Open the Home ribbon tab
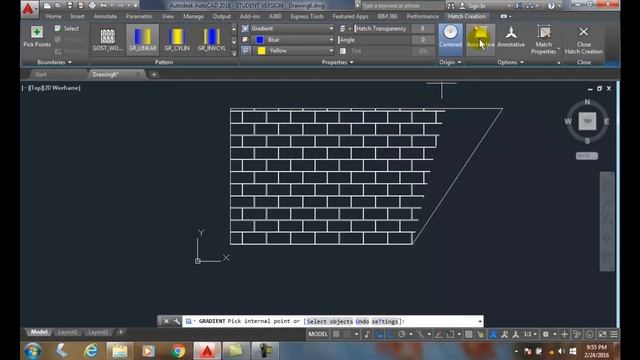Image resolution: width=640 pixels, height=360 pixels. [x=53, y=16]
